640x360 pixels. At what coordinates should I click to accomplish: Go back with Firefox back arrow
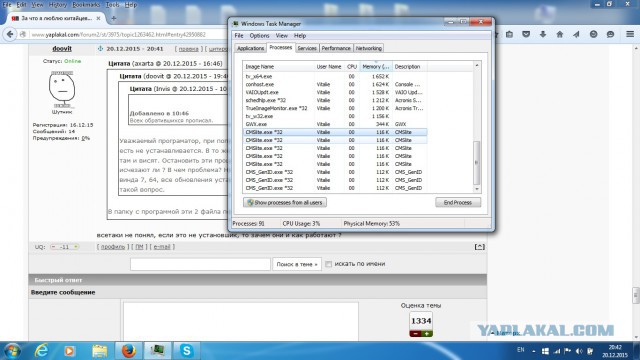[10, 35]
